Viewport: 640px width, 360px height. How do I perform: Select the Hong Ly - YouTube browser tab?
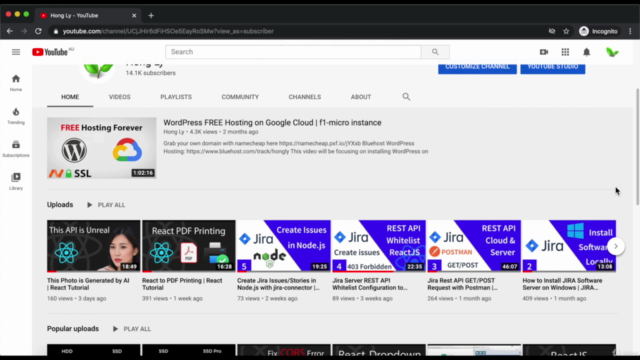pos(88,16)
